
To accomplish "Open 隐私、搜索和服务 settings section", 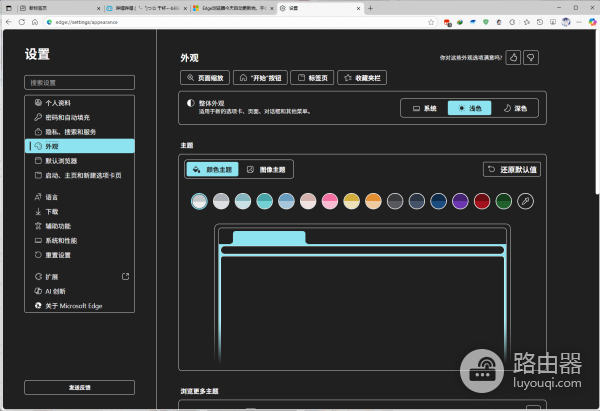I will (x=80, y=132).
